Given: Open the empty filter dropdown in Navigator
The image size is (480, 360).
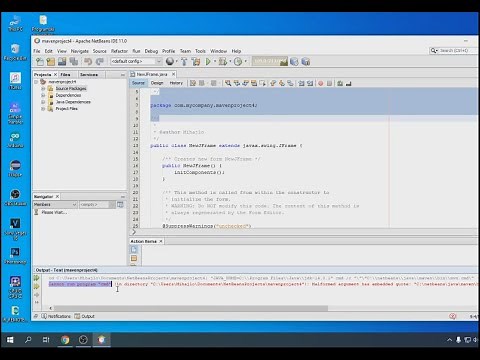Looking at the screenshot, I should 97,204.
